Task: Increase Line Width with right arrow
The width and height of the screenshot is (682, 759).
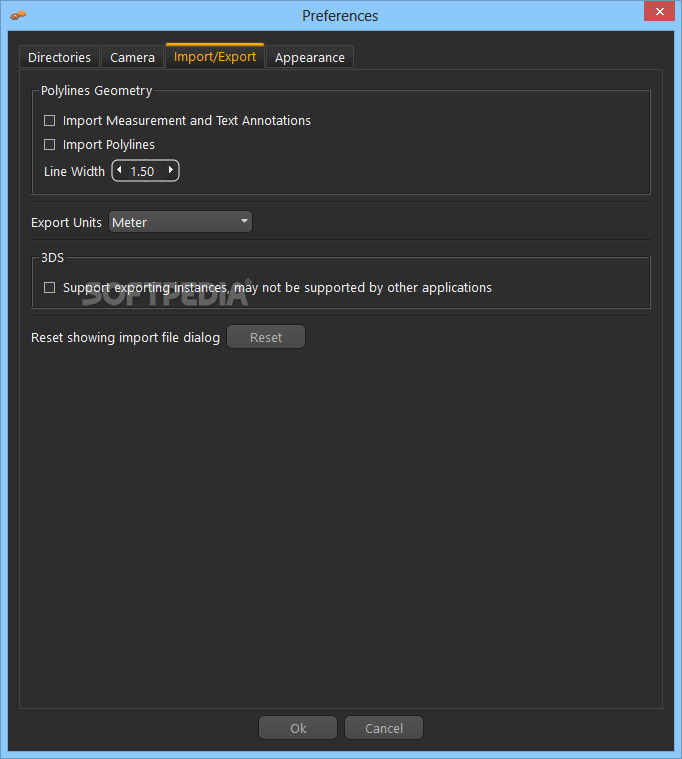Action: (171, 170)
